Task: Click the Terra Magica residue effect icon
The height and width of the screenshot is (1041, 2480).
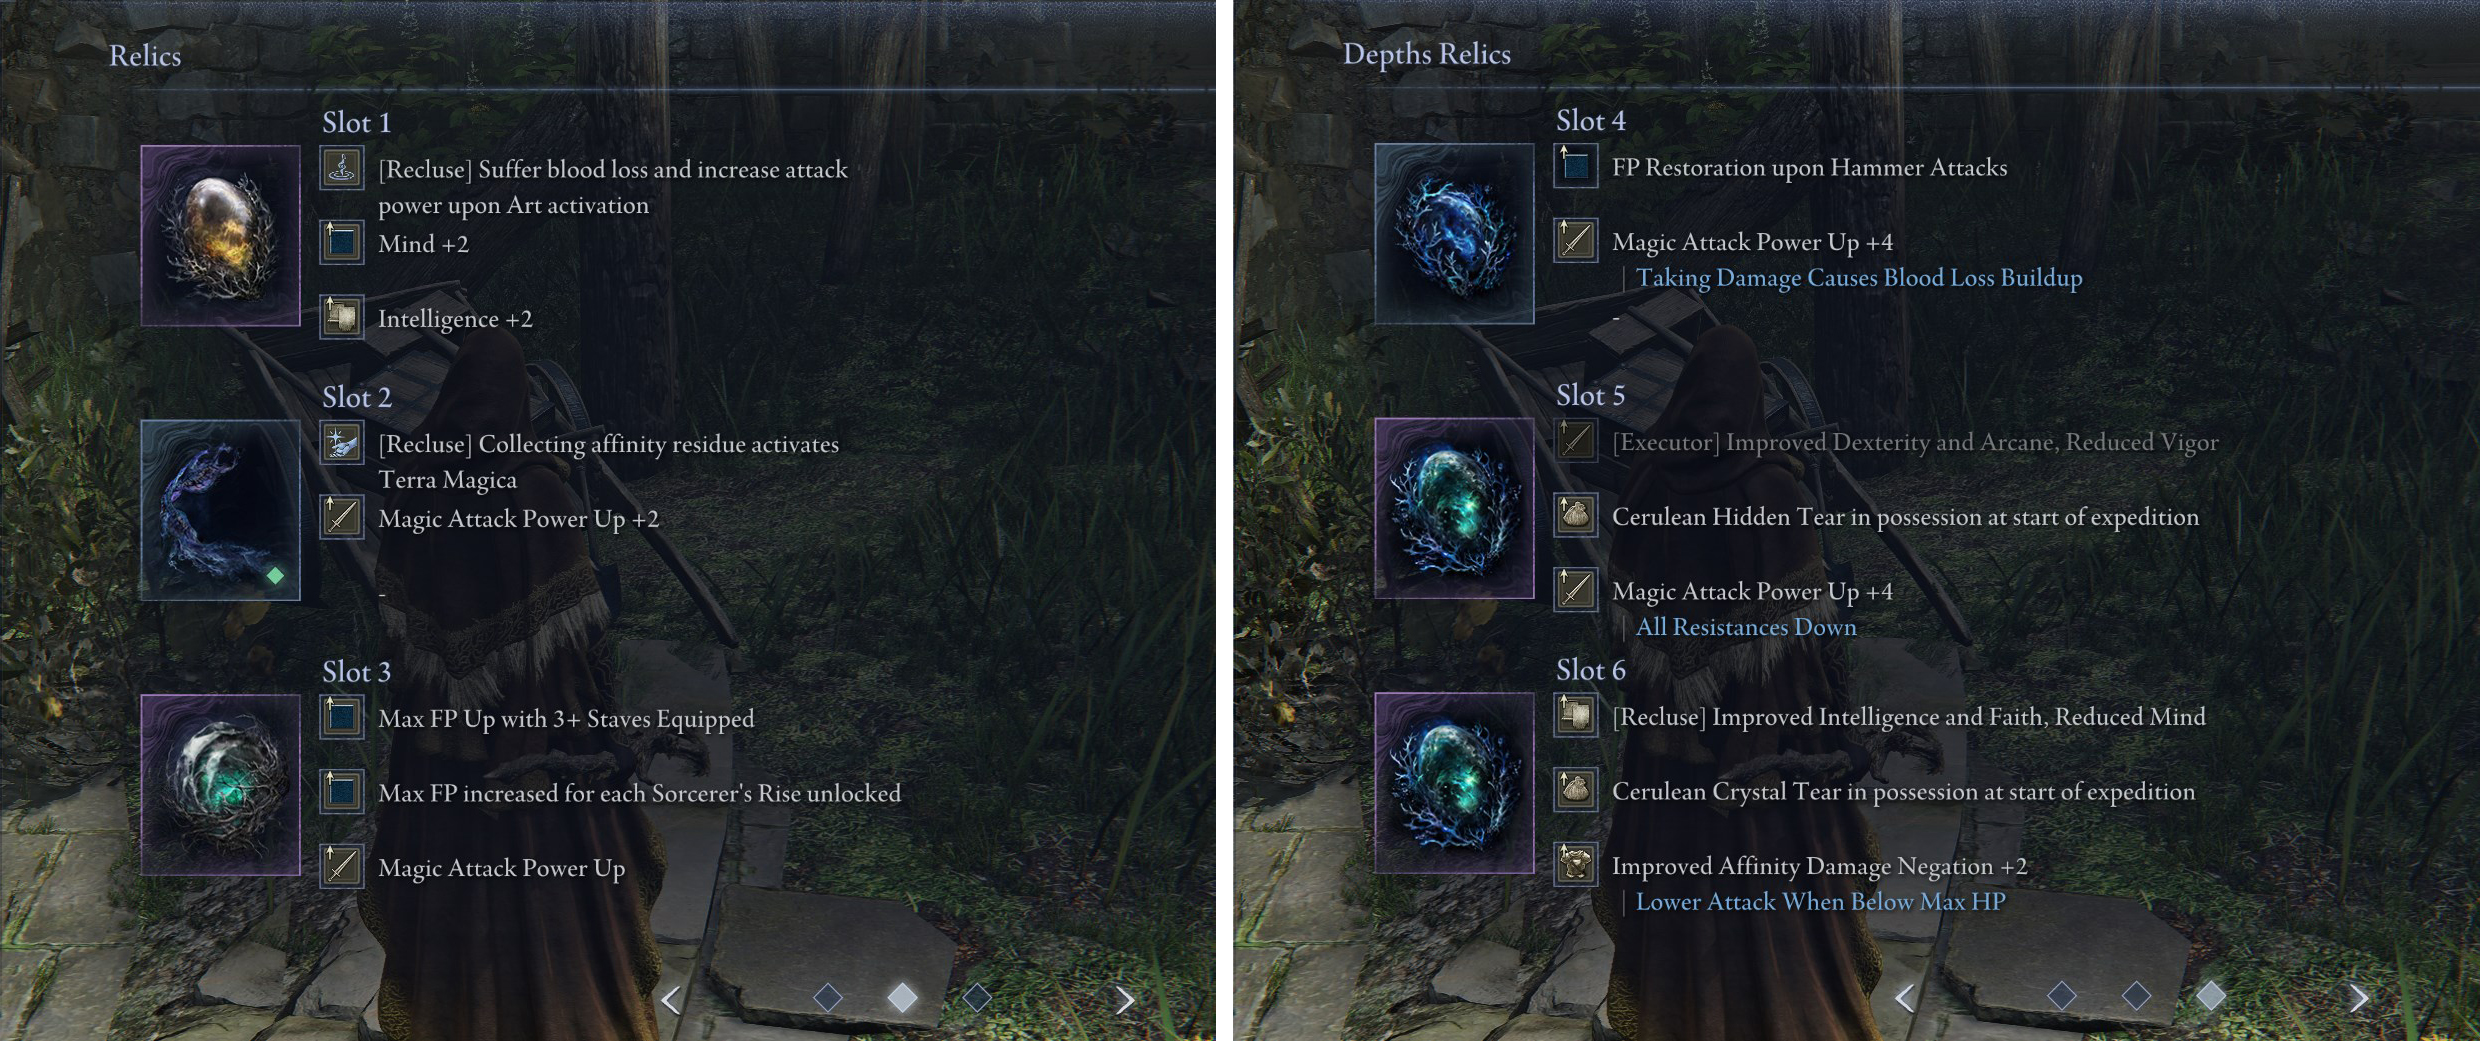Action: pyautogui.click(x=342, y=443)
